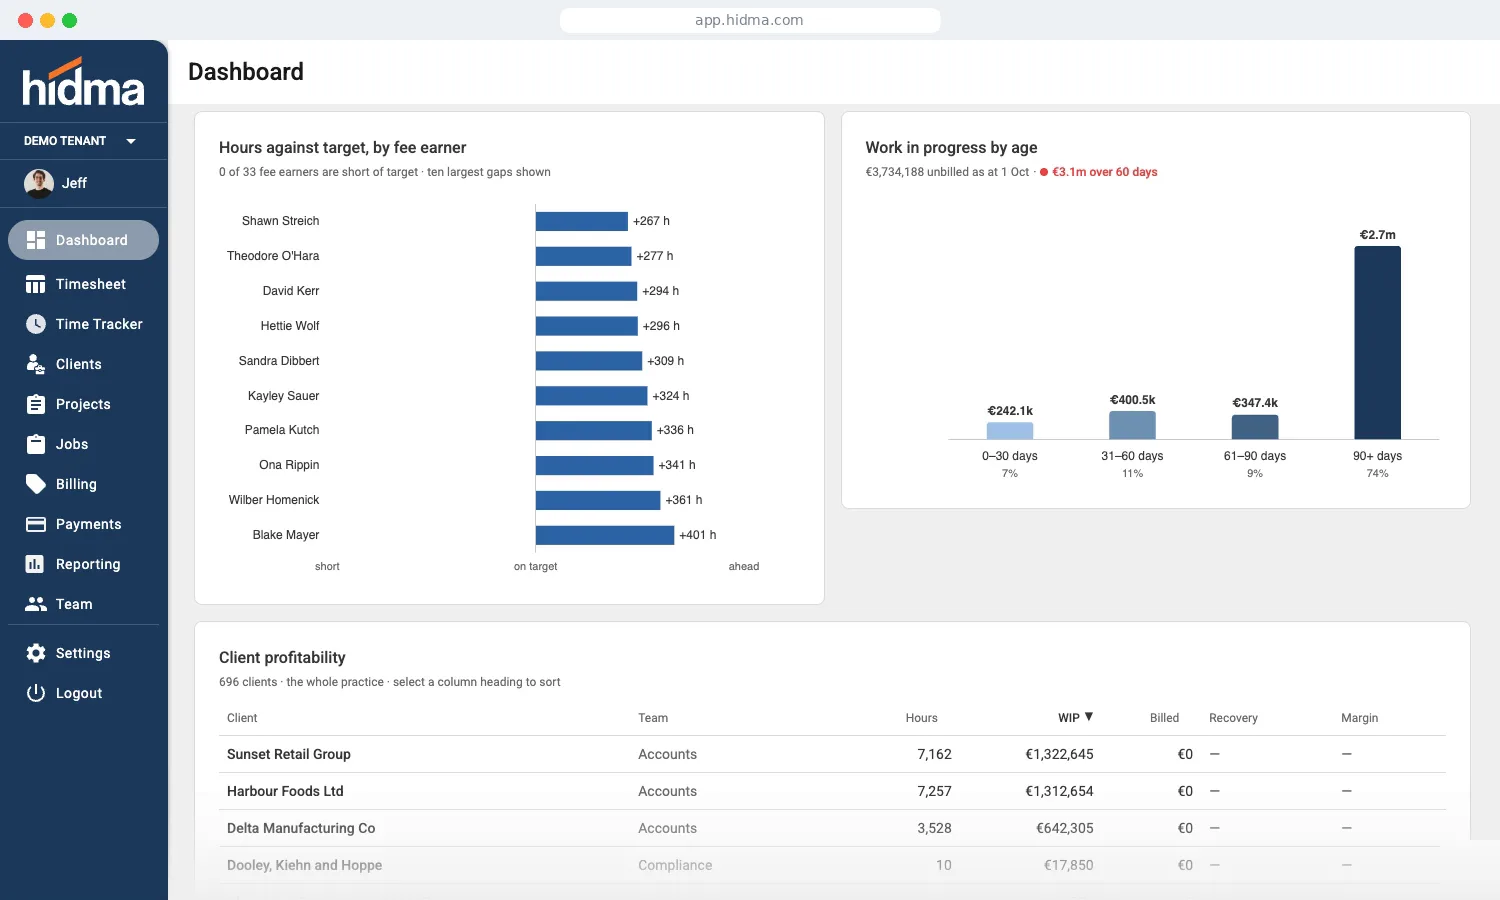Image resolution: width=1500 pixels, height=900 pixels.
Task: Click the 0–30 days WIP bar
Action: [1010, 430]
